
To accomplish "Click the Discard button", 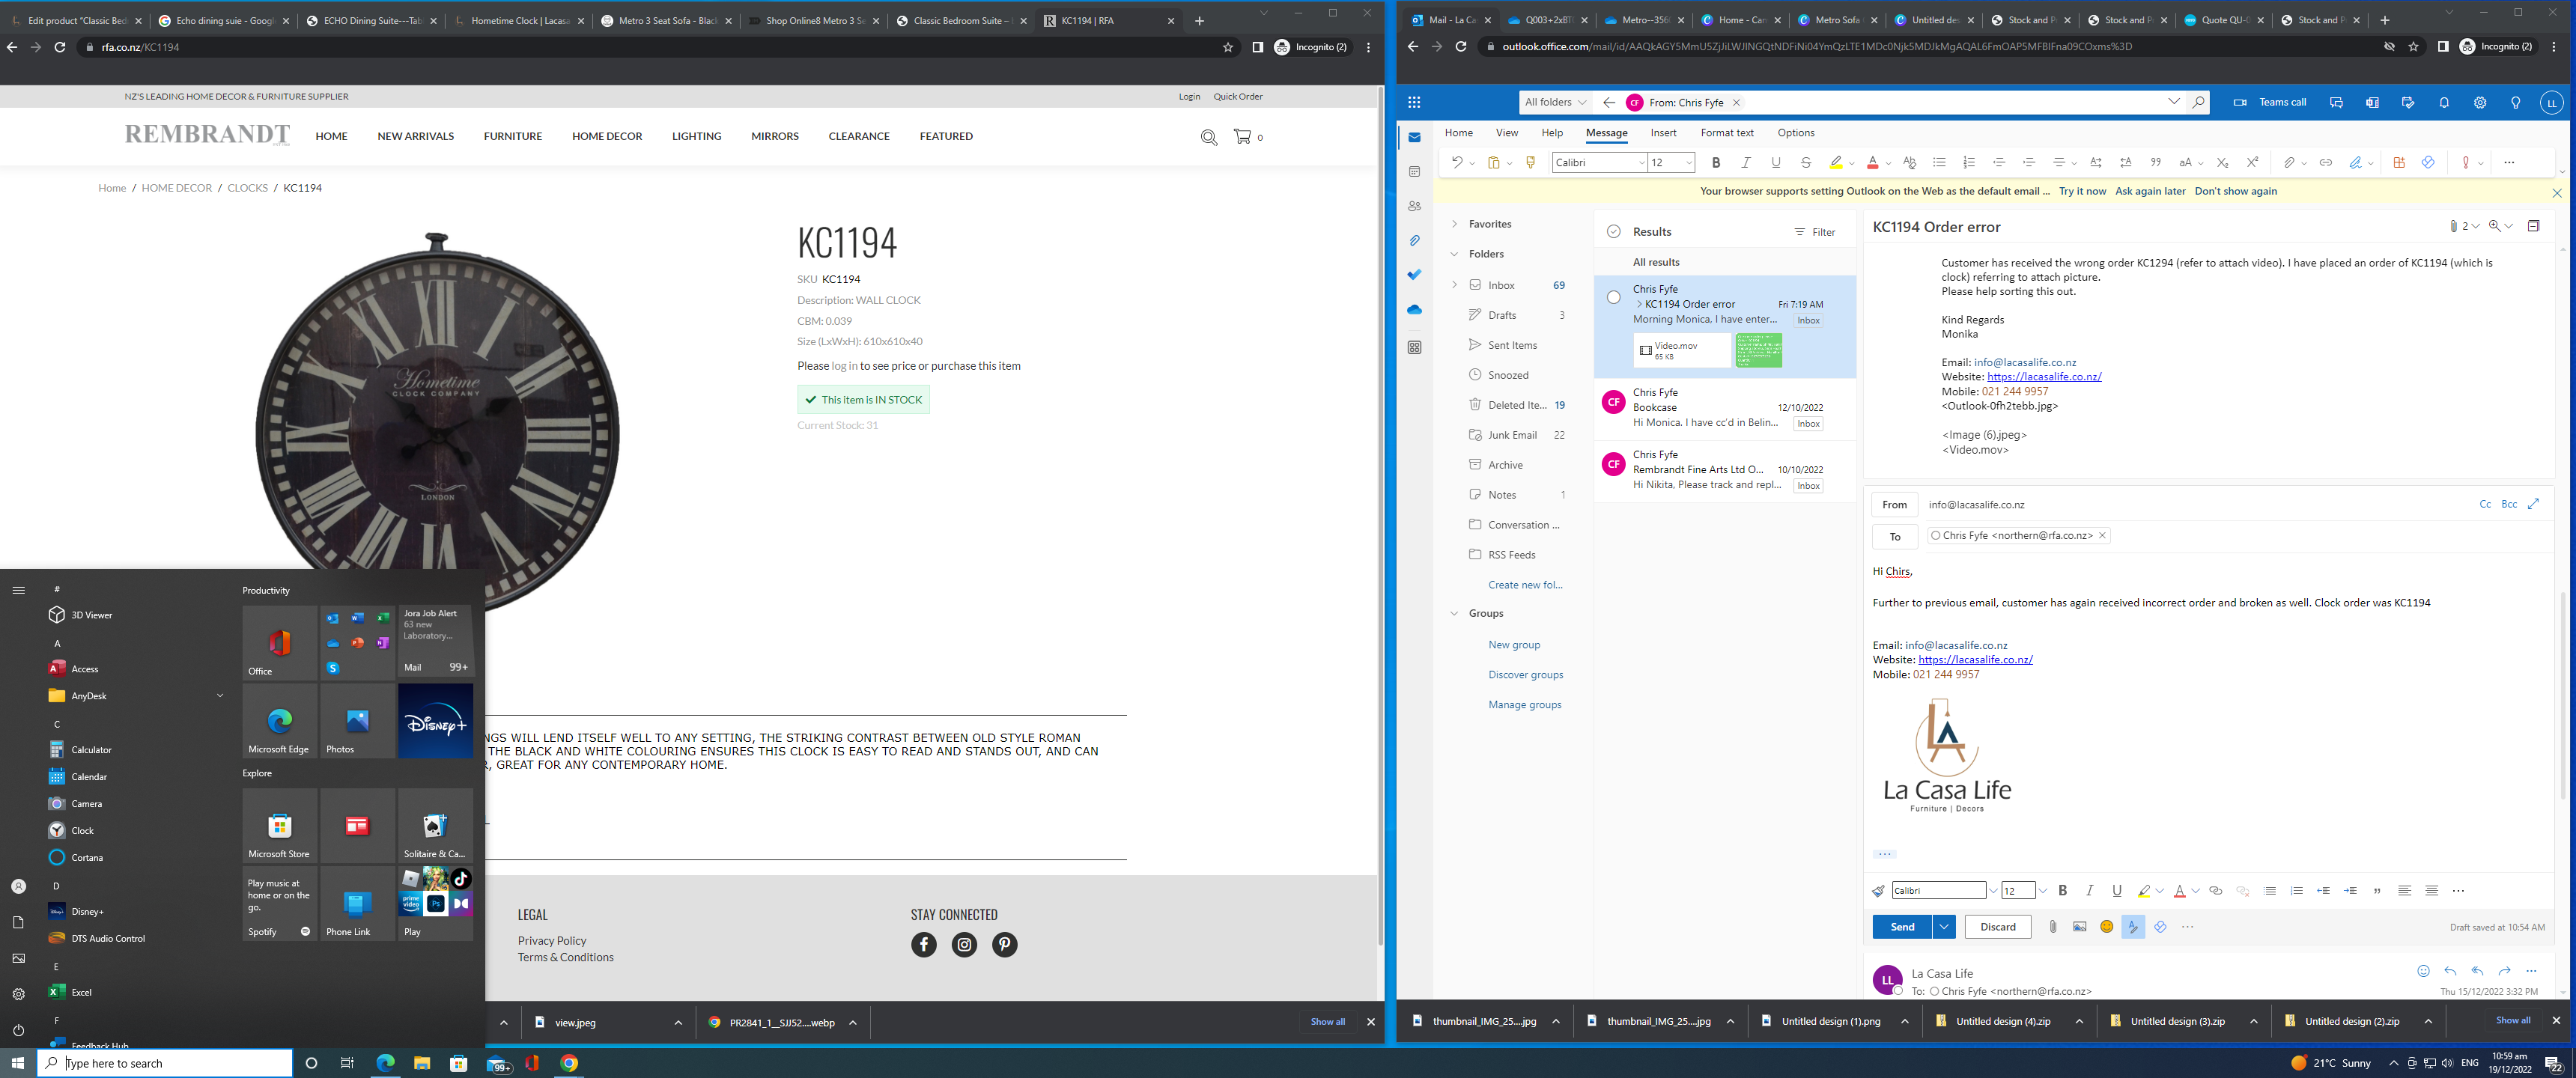I will (1997, 927).
